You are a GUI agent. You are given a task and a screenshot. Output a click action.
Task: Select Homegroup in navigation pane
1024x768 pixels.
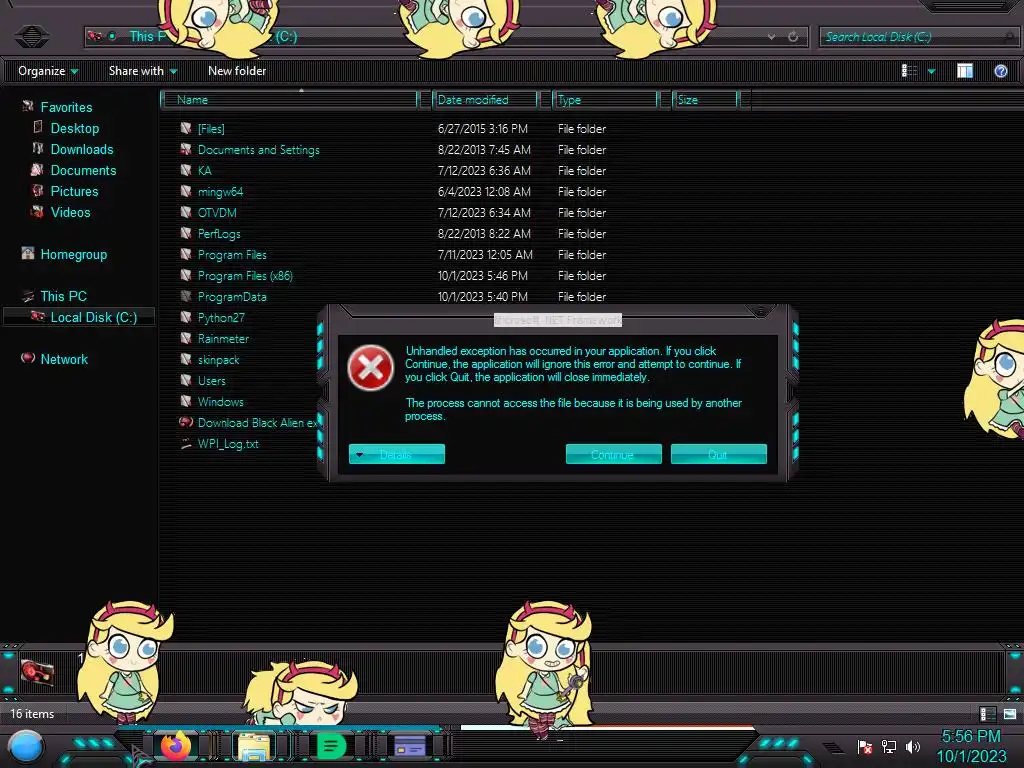pos(73,254)
